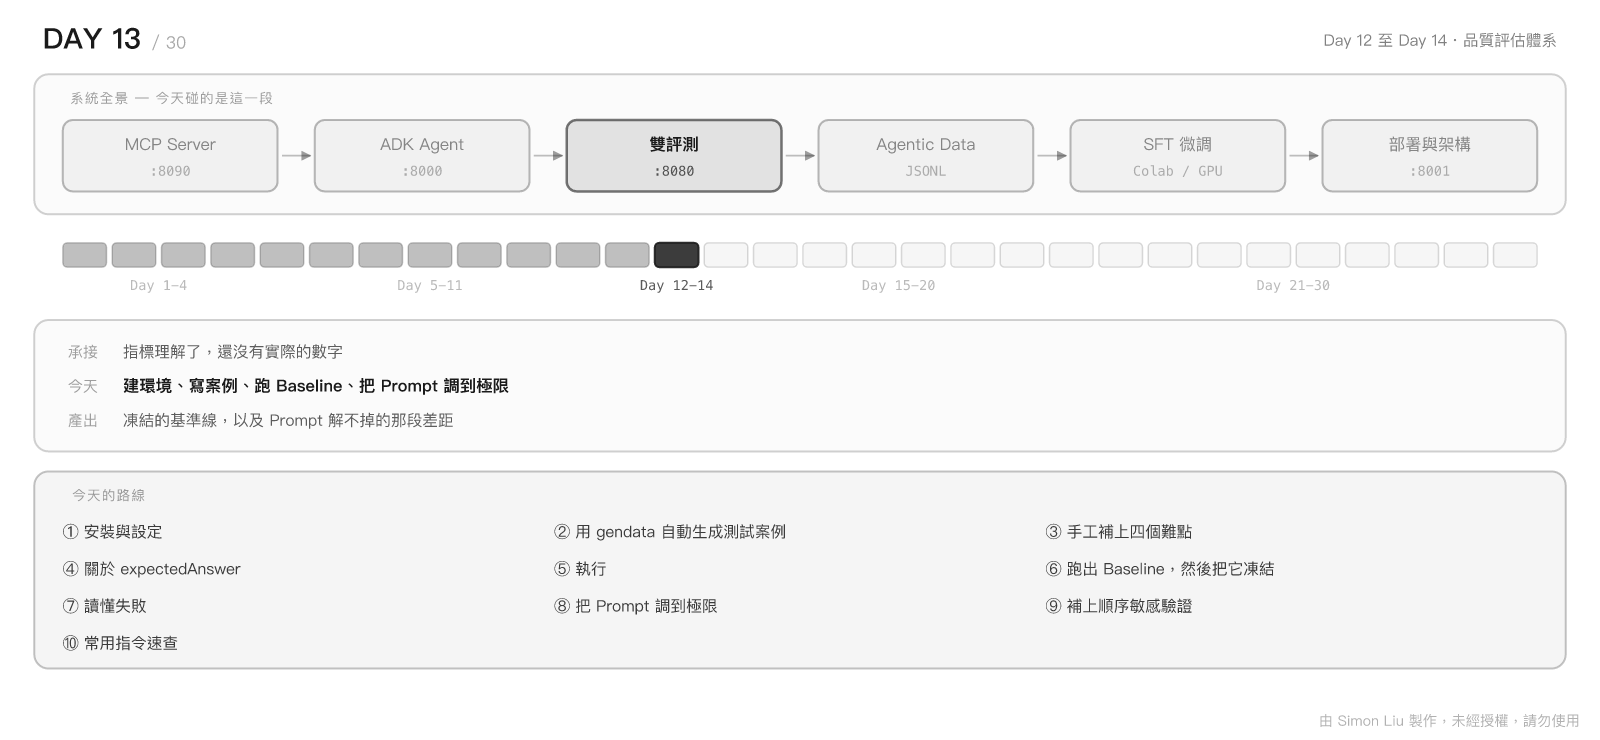Click the Day 5–11 timeline label
The height and width of the screenshot is (740, 1600).
[429, 285]
